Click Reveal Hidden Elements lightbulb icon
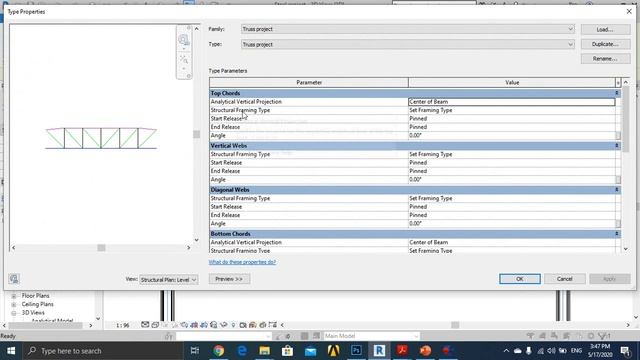Screen dimensions: 640x360 click(x=233, y=325)
